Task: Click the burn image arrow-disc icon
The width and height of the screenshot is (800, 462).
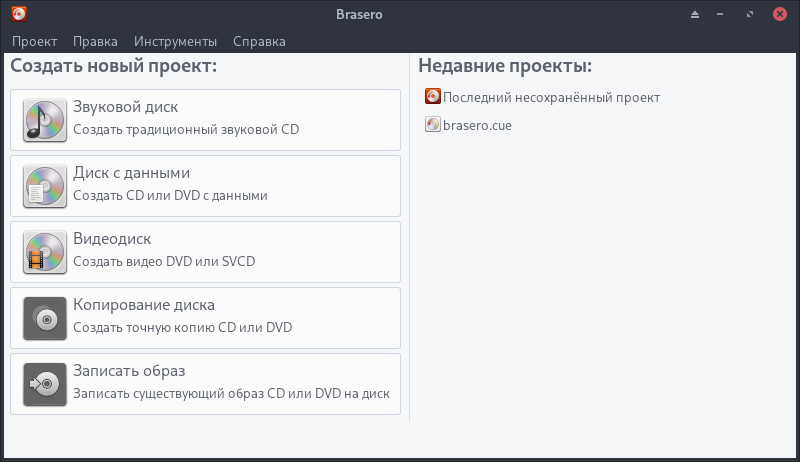Action: click(45, 384)
